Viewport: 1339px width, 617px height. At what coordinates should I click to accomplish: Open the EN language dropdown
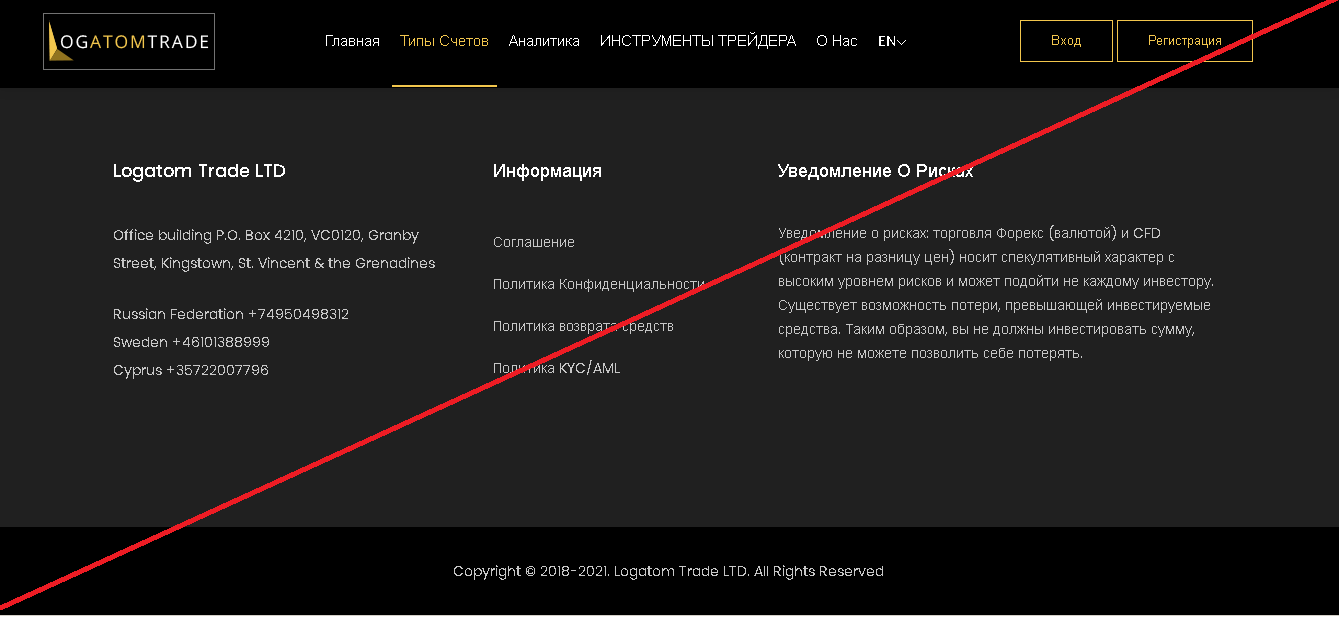(x=891, y=42)
